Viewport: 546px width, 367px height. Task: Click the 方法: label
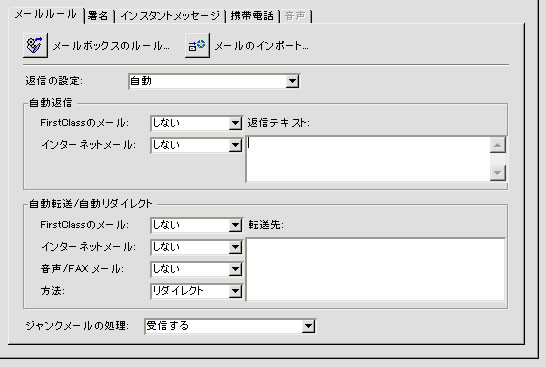pos(53,291)
